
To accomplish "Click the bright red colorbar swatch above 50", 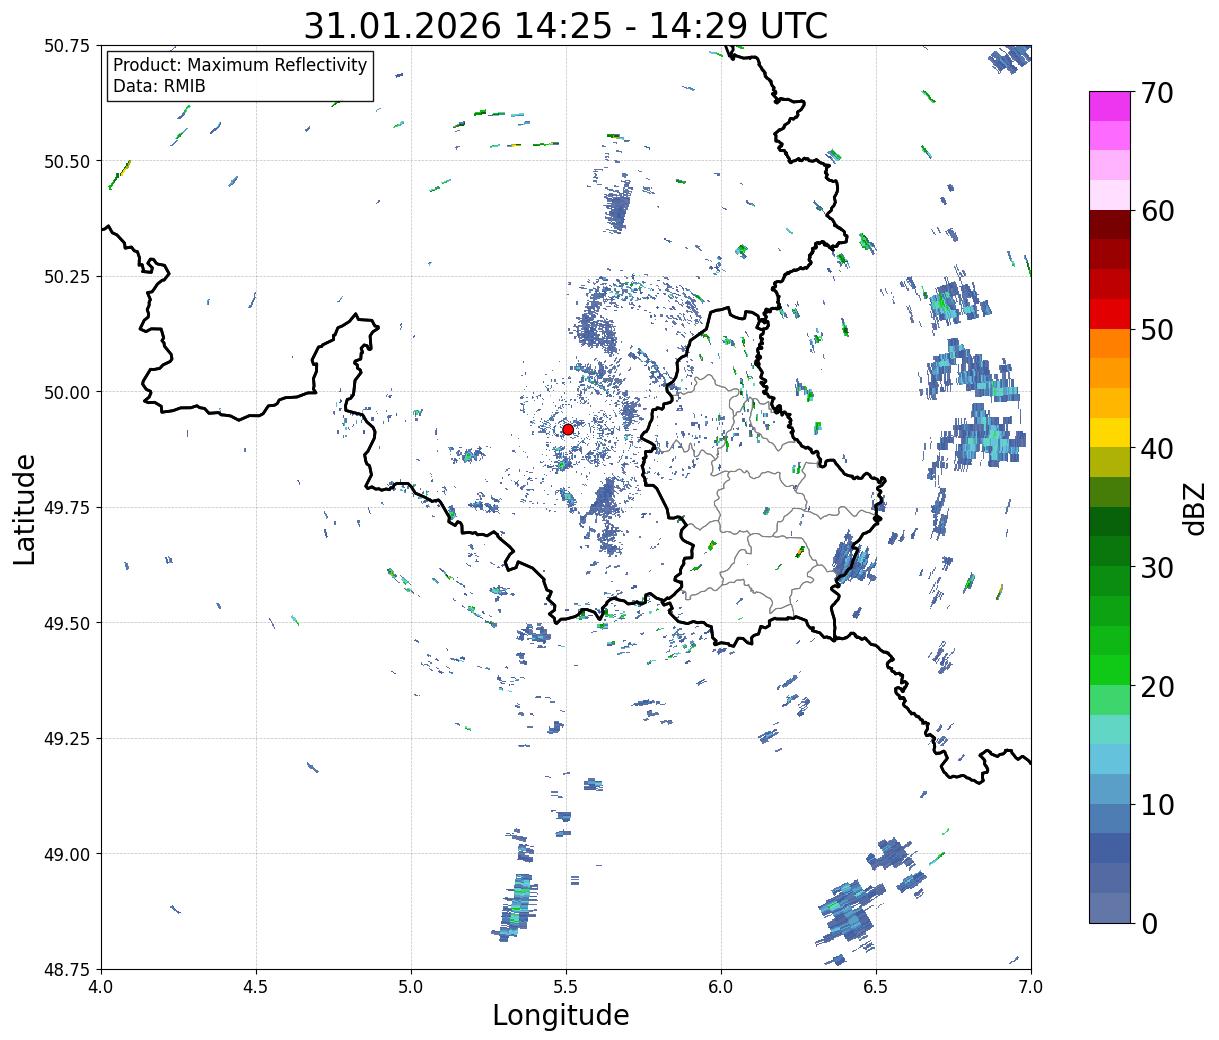I will 1110,314.
